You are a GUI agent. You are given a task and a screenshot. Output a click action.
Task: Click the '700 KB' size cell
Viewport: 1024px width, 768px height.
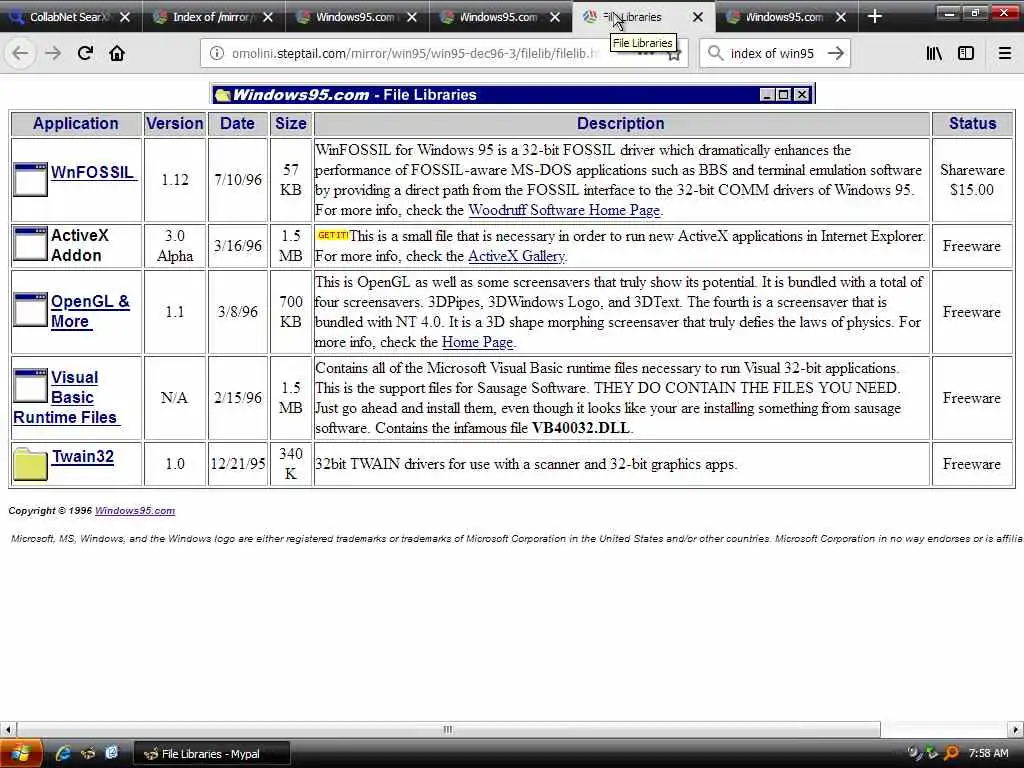(291, 312)
